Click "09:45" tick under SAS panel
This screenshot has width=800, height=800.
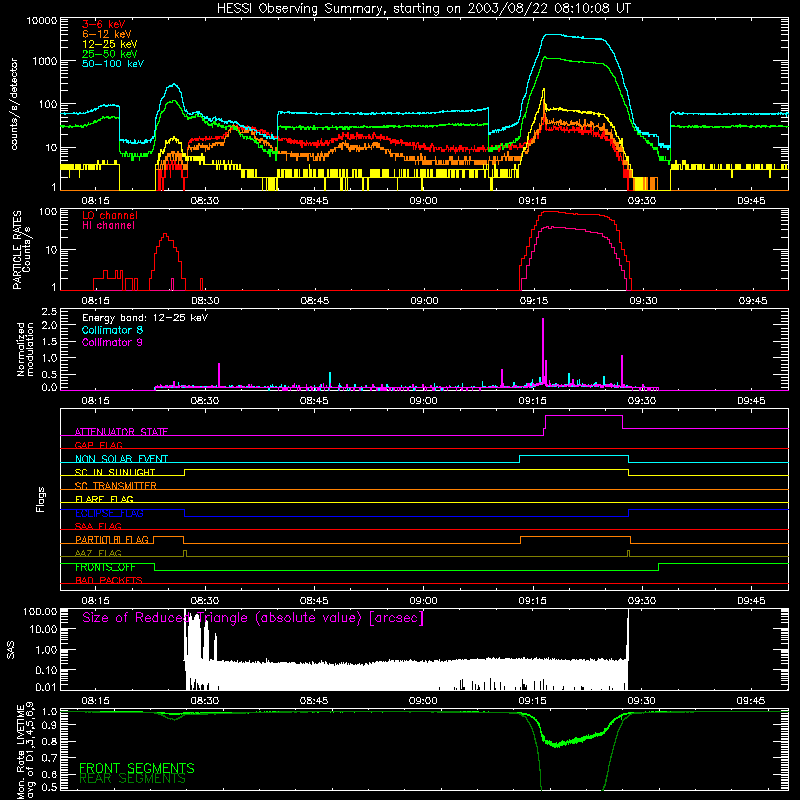pyautogui.click(x=751, y=701)
